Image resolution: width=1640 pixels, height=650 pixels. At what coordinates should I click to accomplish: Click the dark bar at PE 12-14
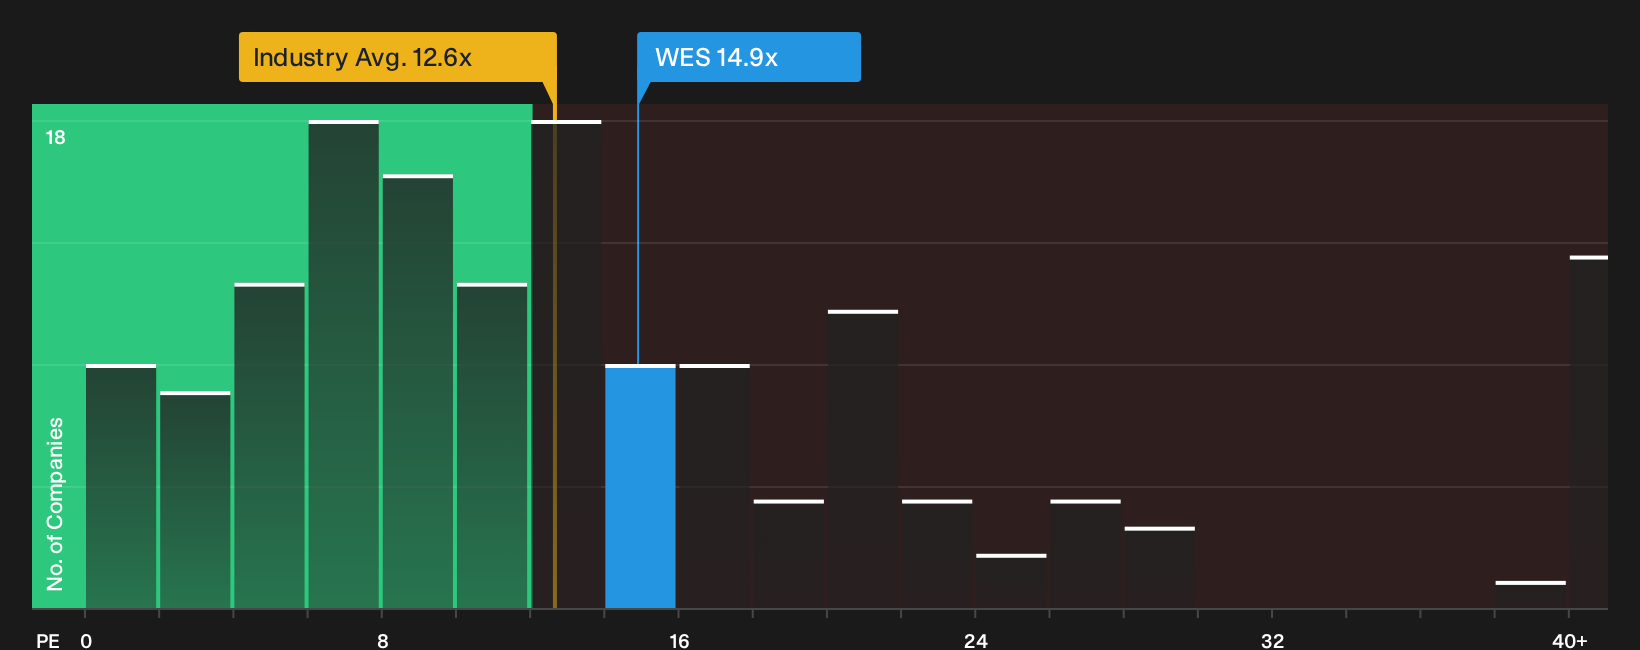(566, 365)
